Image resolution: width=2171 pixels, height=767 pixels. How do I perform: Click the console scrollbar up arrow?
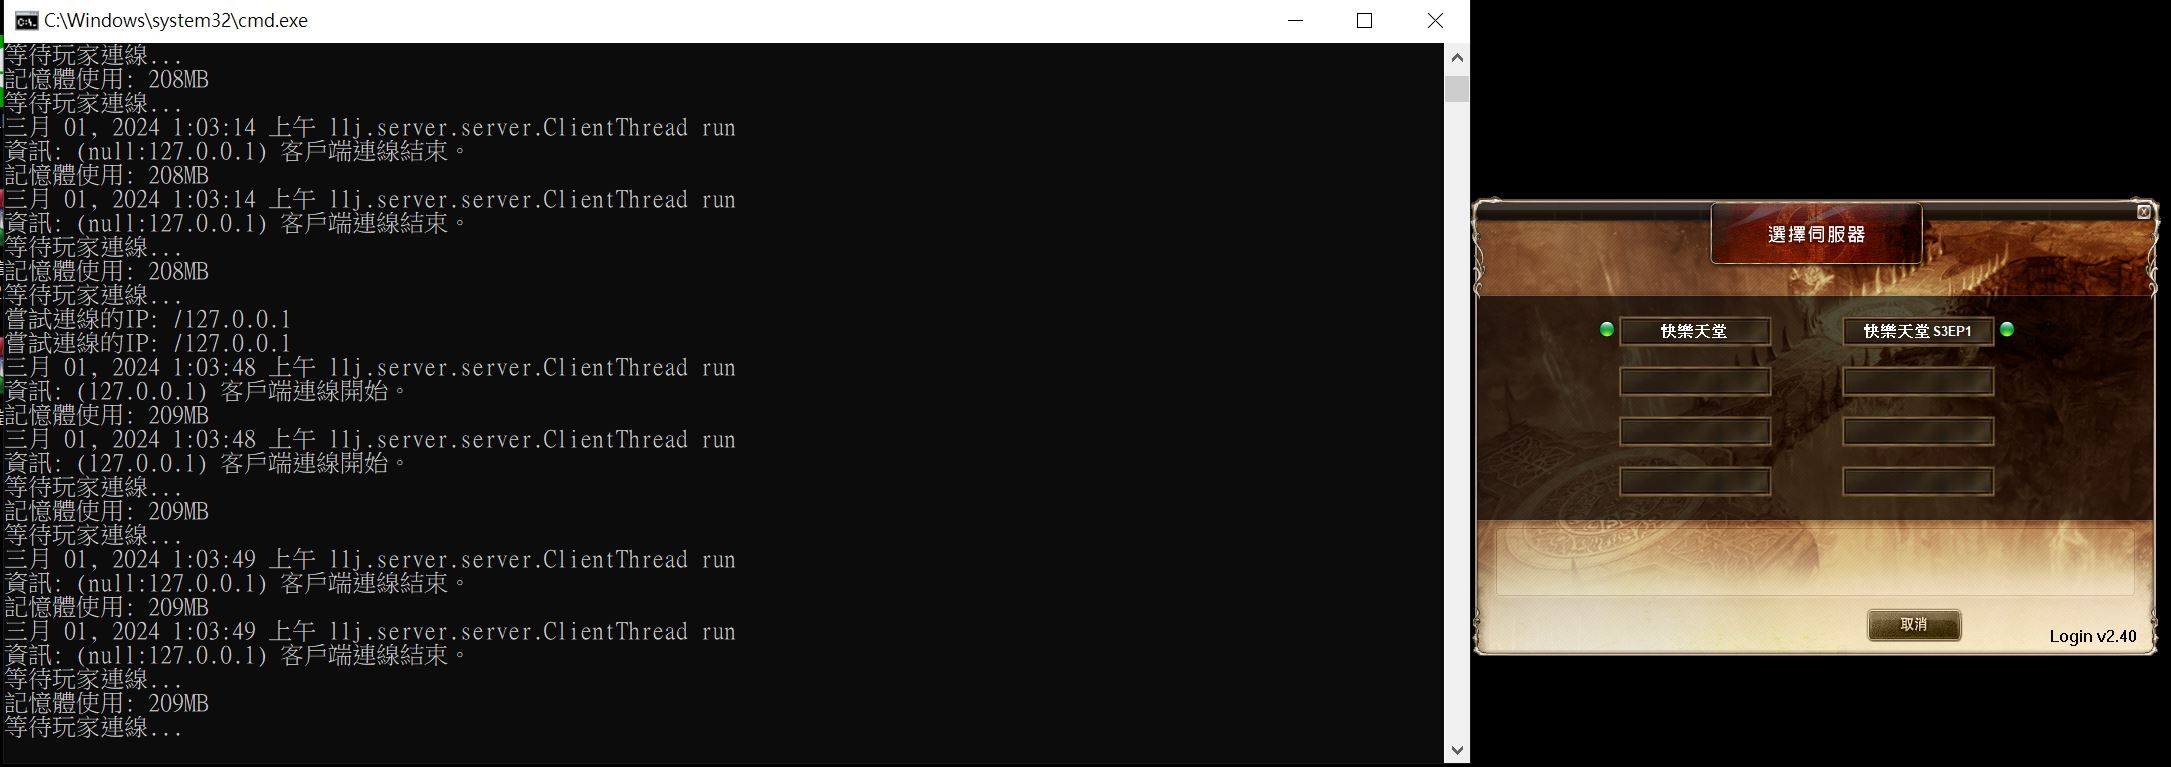[x=1457, y=58]
